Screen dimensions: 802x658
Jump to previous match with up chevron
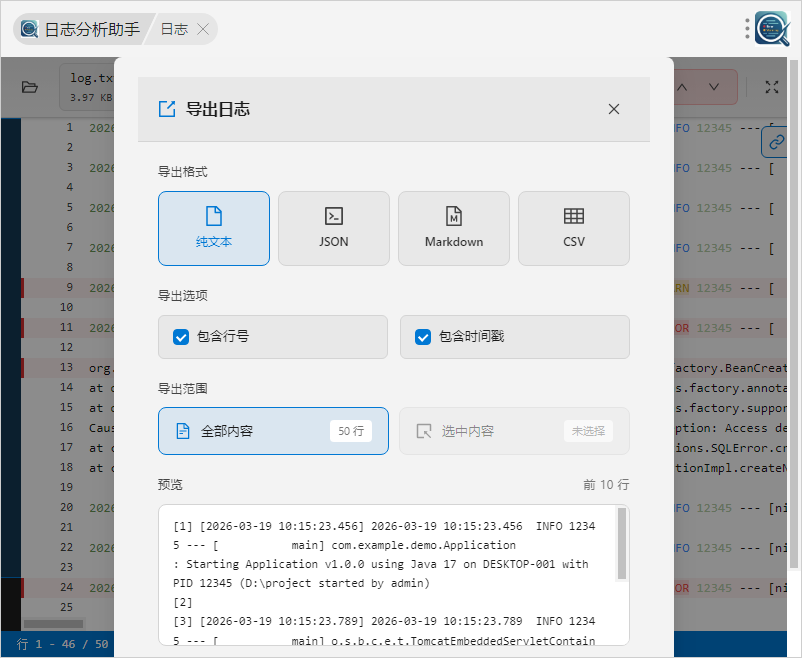click(682, 87)
